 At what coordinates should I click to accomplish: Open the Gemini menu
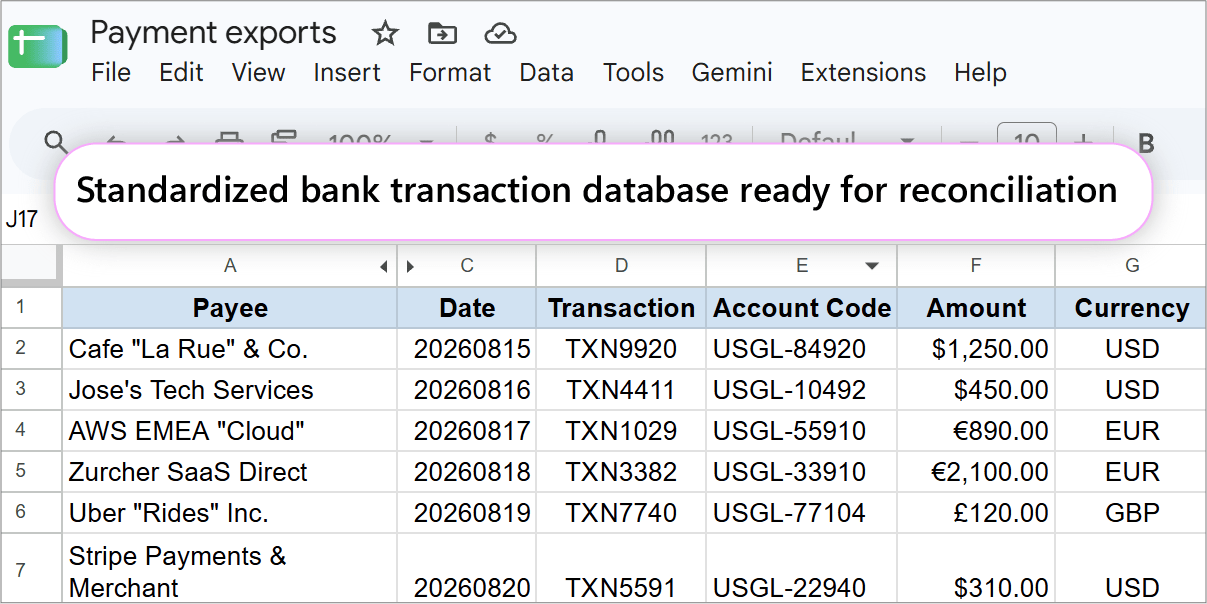732,73
